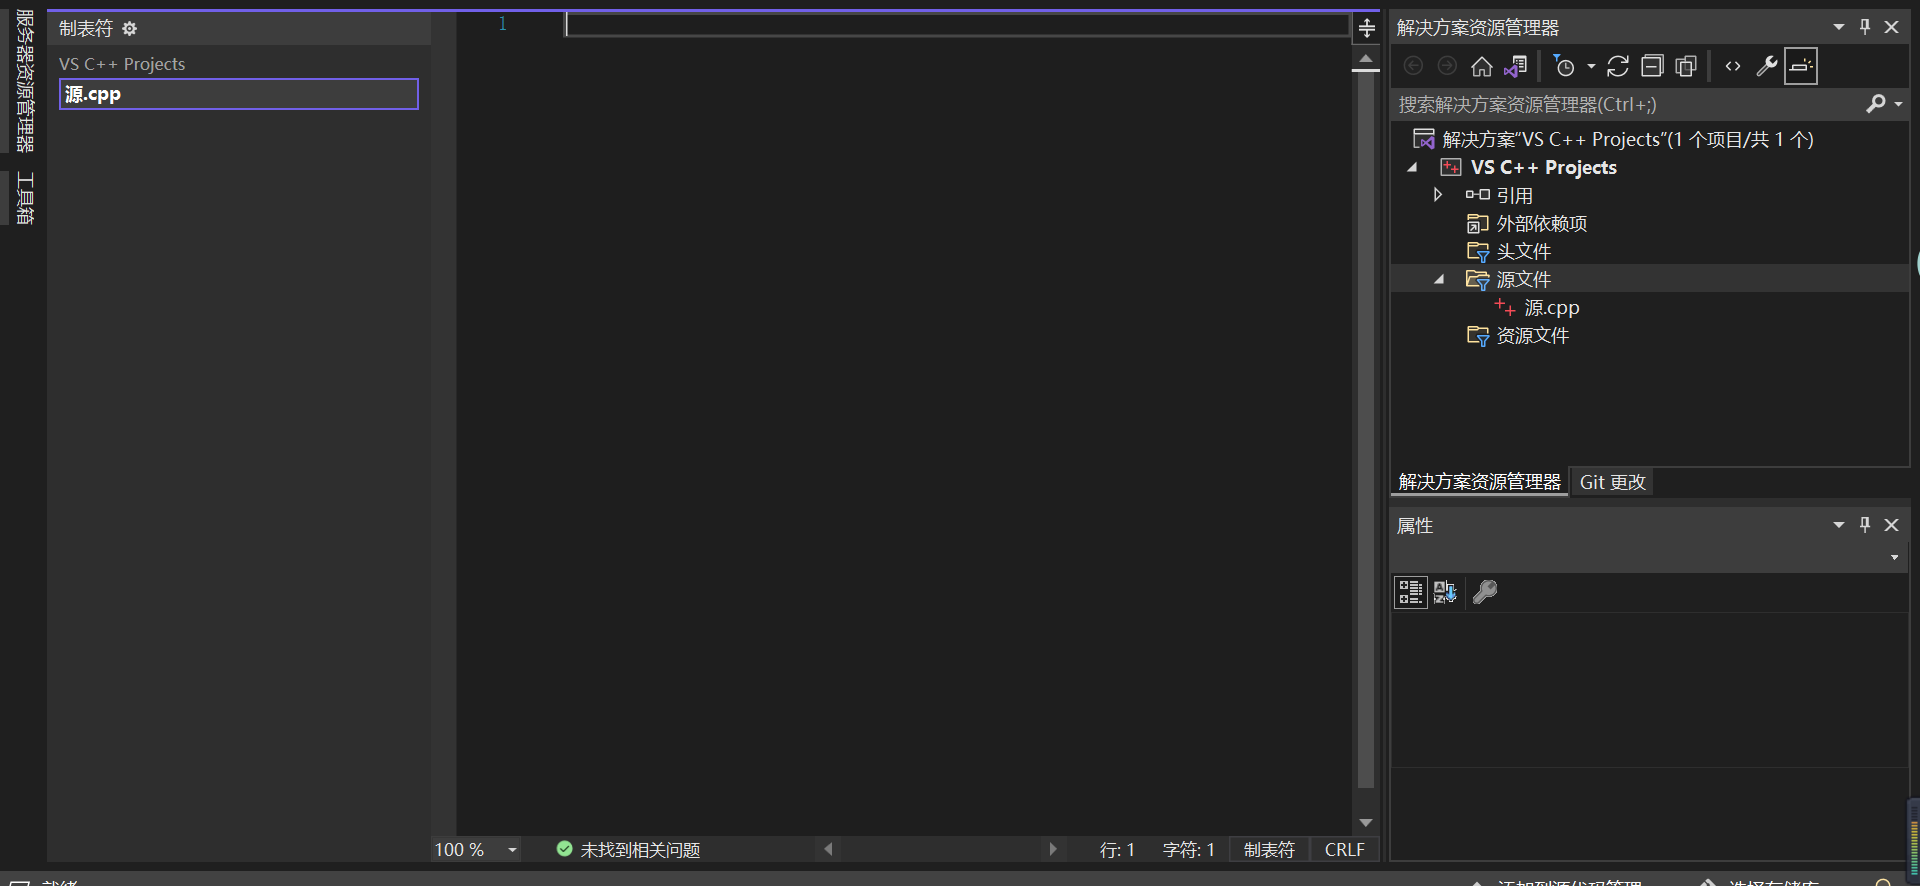Open the Properties object selector dropdown
This screenshot has height=886, width=1920.
(x=1894, y=558)
